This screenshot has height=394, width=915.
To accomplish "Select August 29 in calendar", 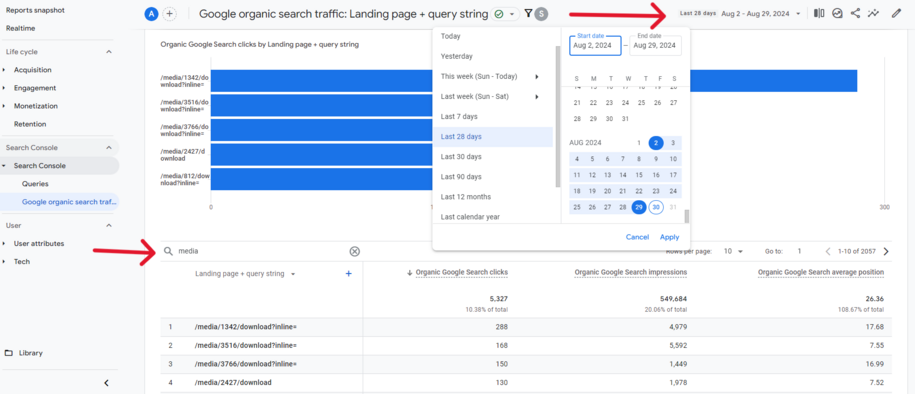I will click(639, 207).
